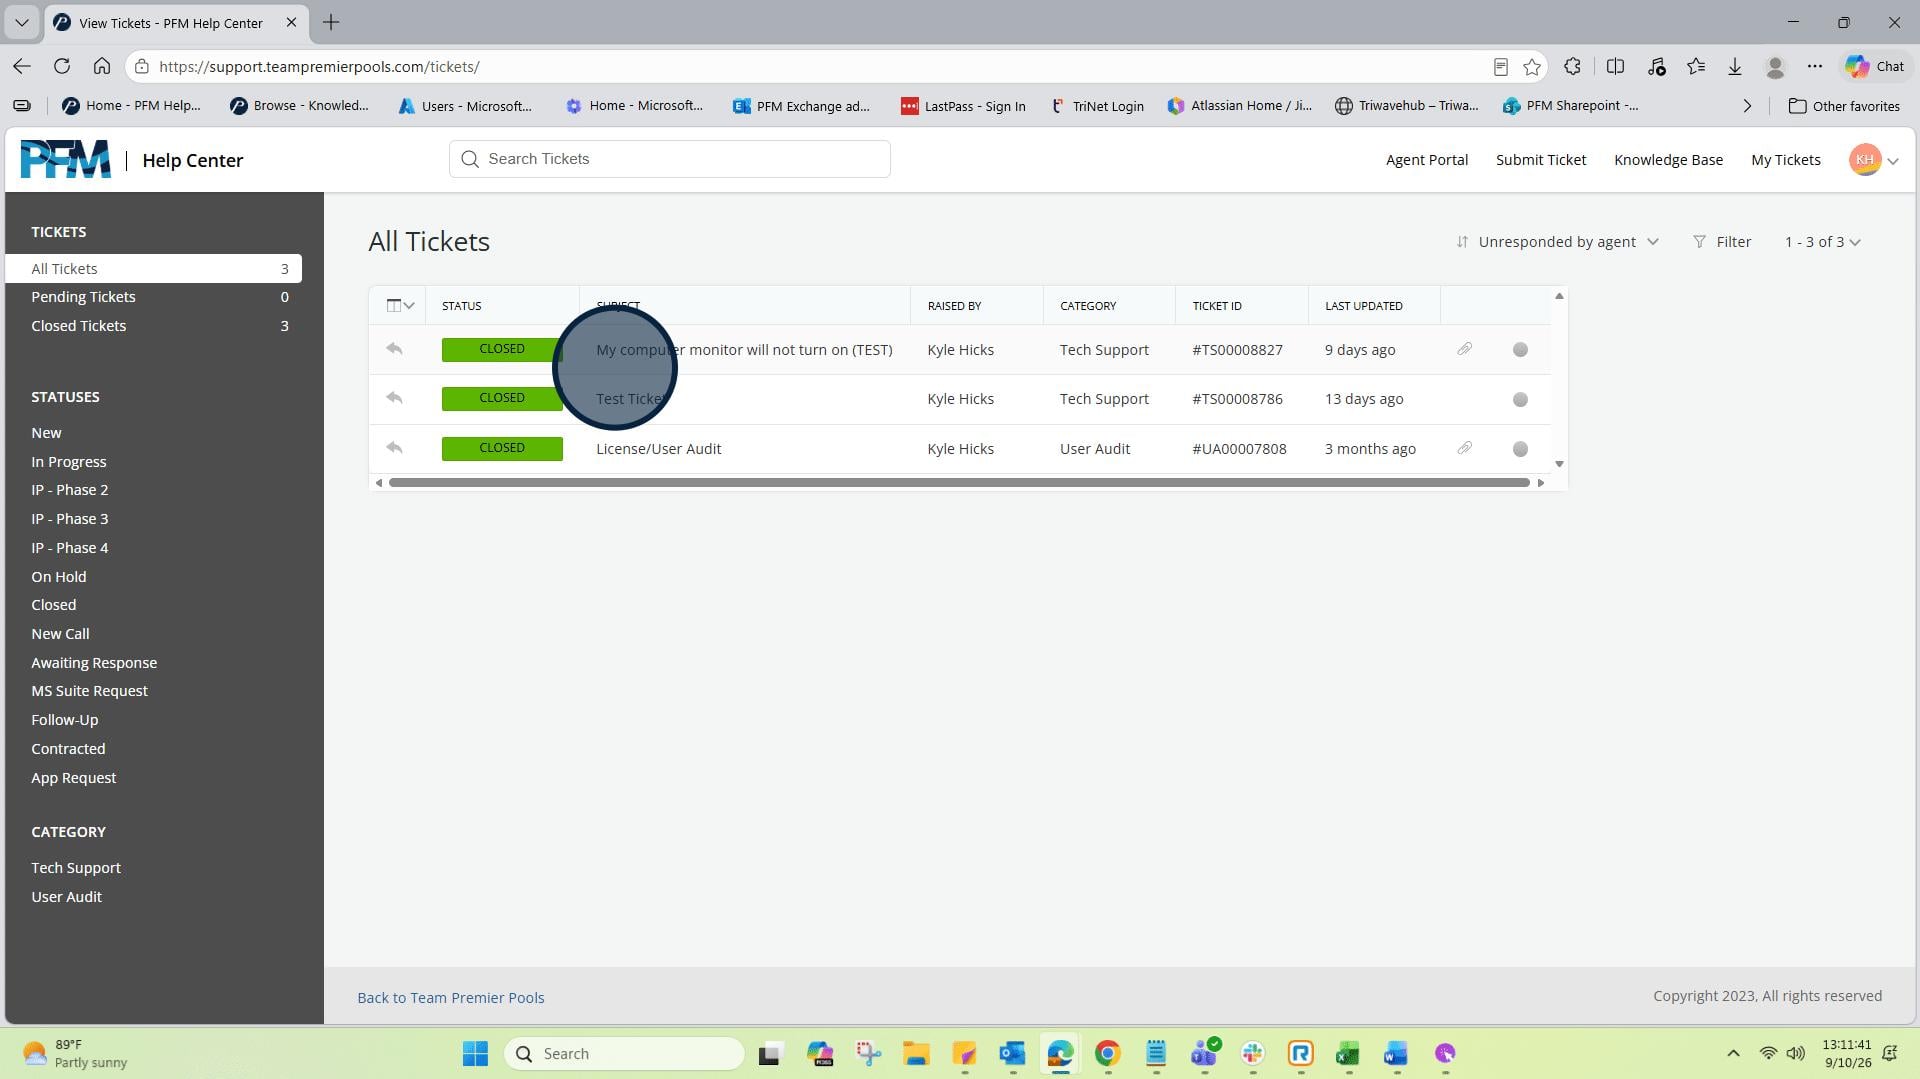Open ticket License/User Audit subject
Viewport: 1920px width, 1079px height.
658,449
